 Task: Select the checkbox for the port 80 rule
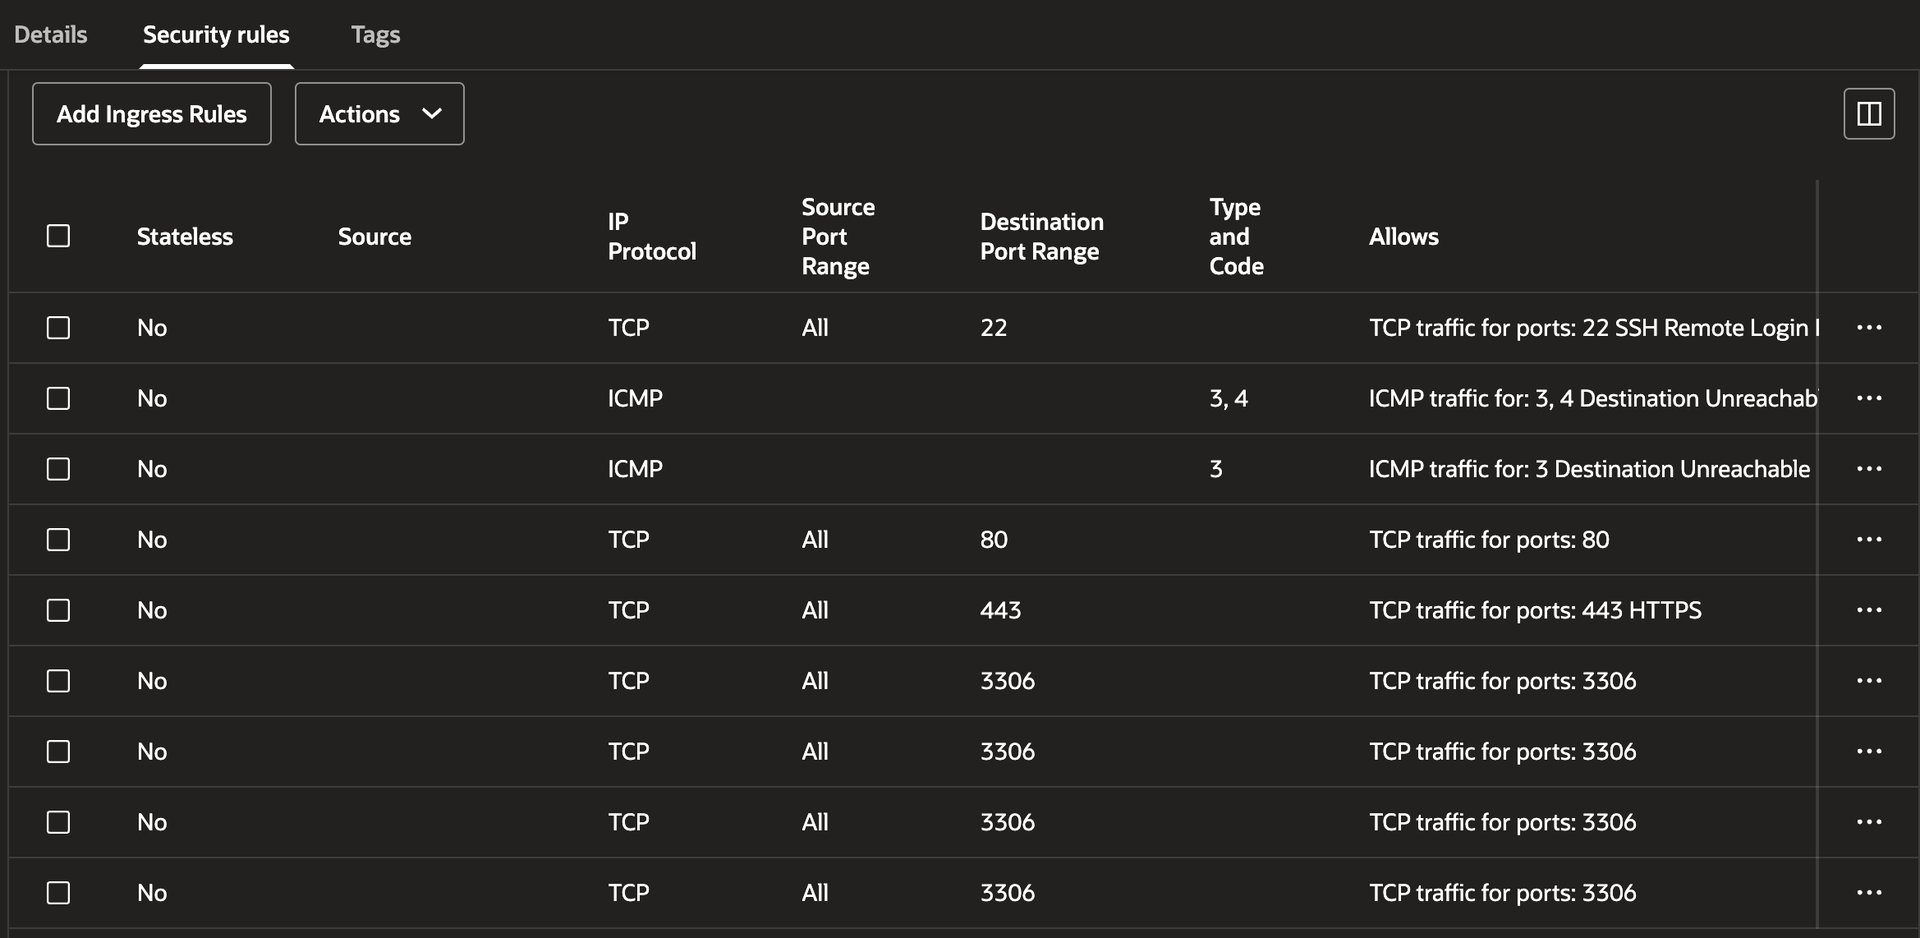pyautogui.click(x=59, y=540)
